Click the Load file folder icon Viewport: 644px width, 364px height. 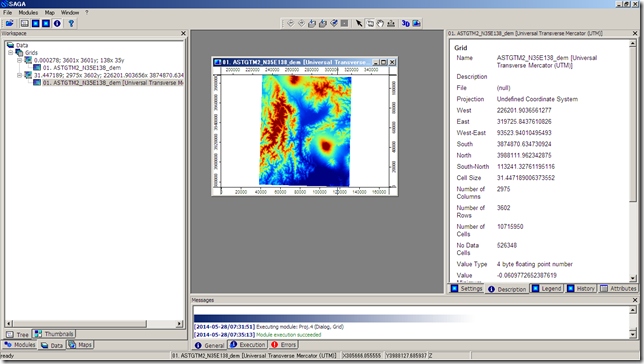9,23
